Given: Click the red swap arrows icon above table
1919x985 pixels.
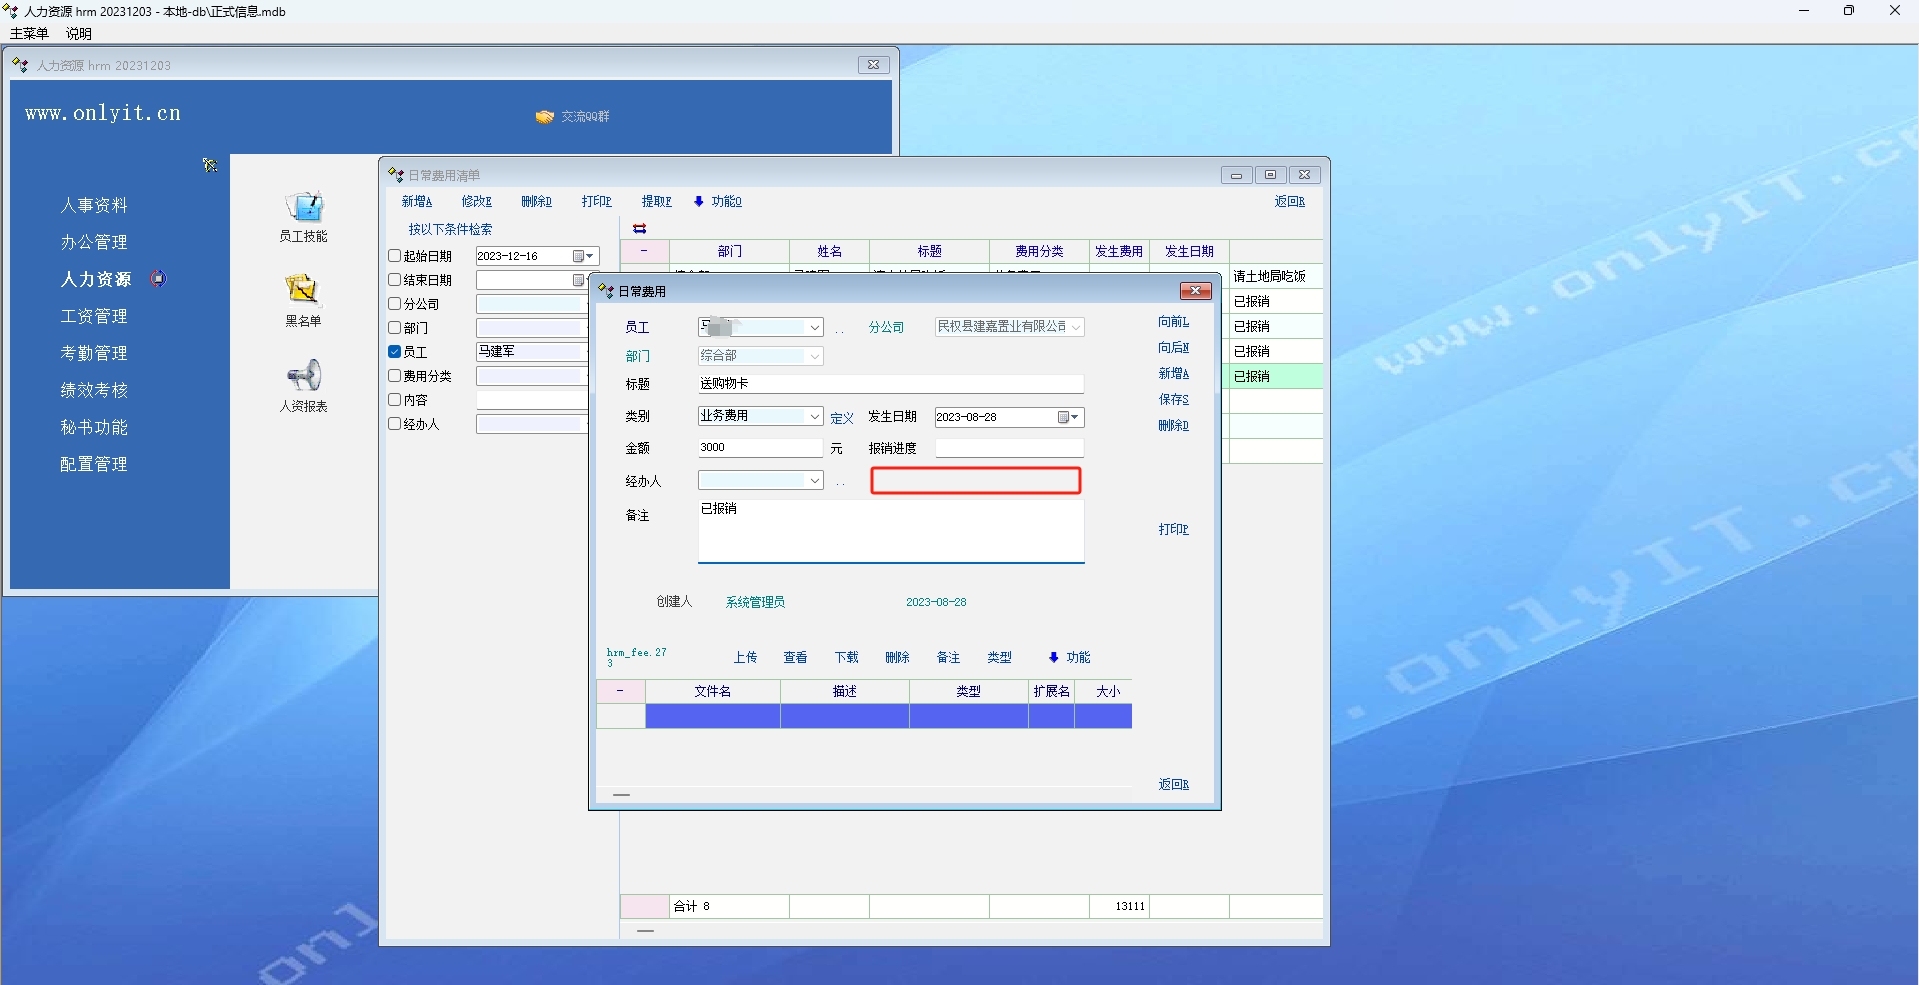Looking at the screenshot, I should [x=640, y=229].
